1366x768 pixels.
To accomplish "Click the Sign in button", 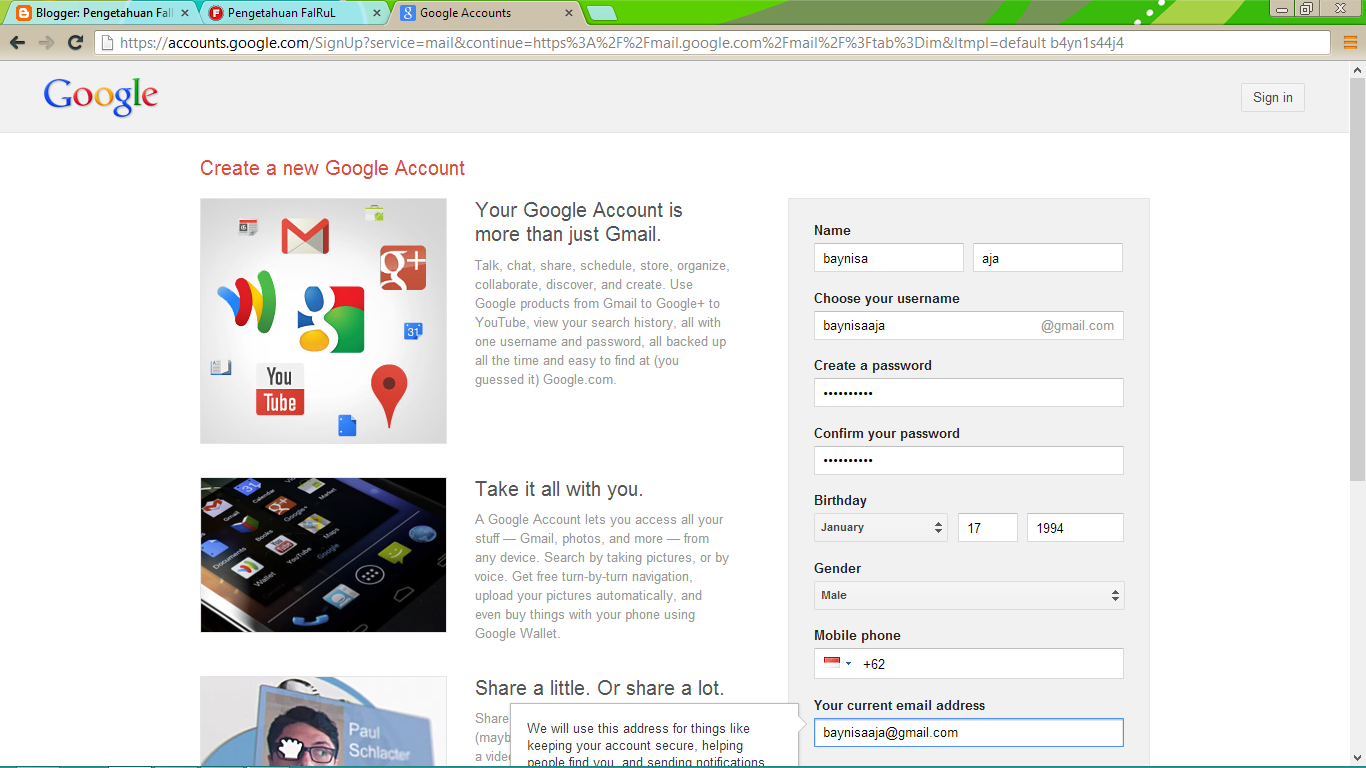I will pyautogui.click(x=1273, y=97).
